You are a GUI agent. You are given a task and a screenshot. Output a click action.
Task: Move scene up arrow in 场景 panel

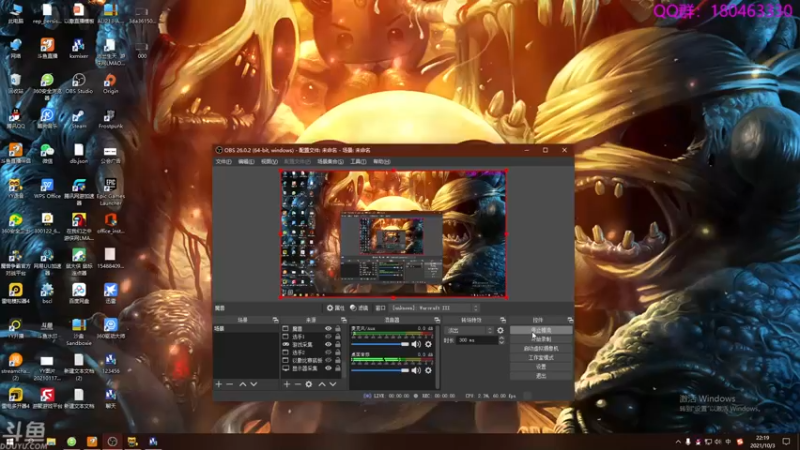[243, 384]
